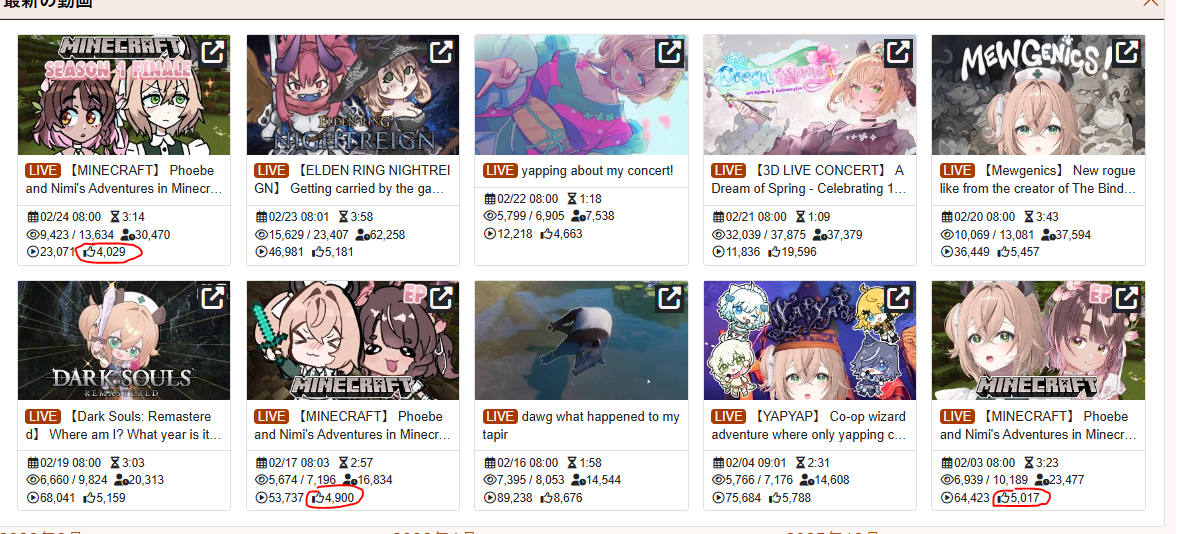Screen dimensions: 1177x534
Task: Click the tapir video thumbnail image
Action: pyautogui.click(x=582, y=340)
